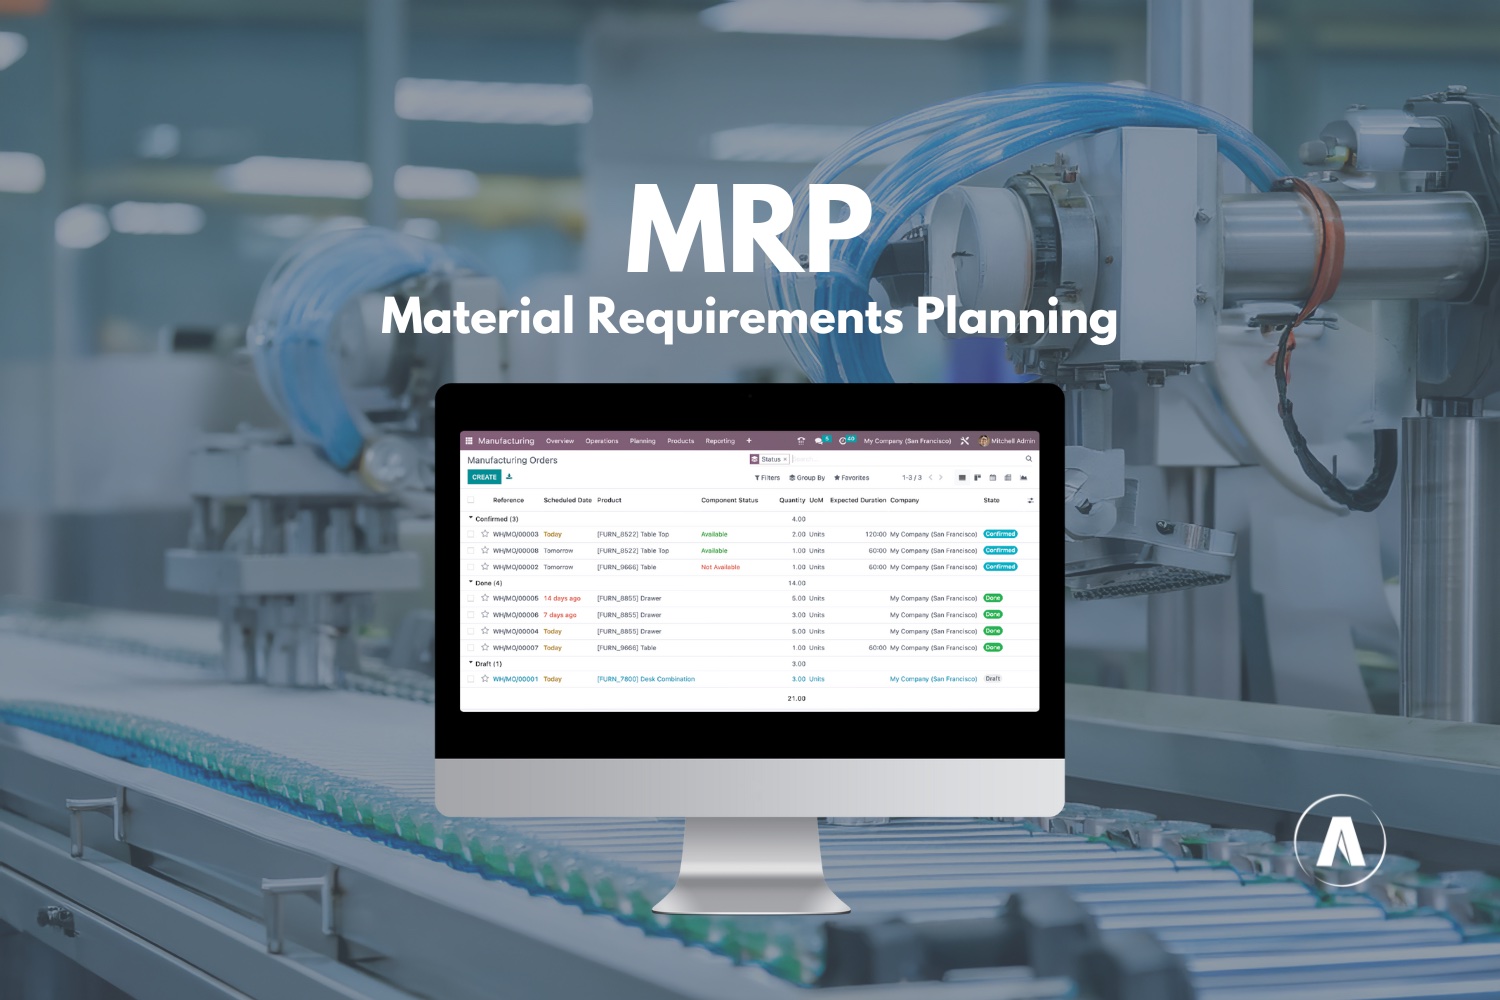Screen dimensions: 1500x1000
Task: Tick the checkbox for WH/MO/00008
Action: pyautogui.click(x=471, y=550)
